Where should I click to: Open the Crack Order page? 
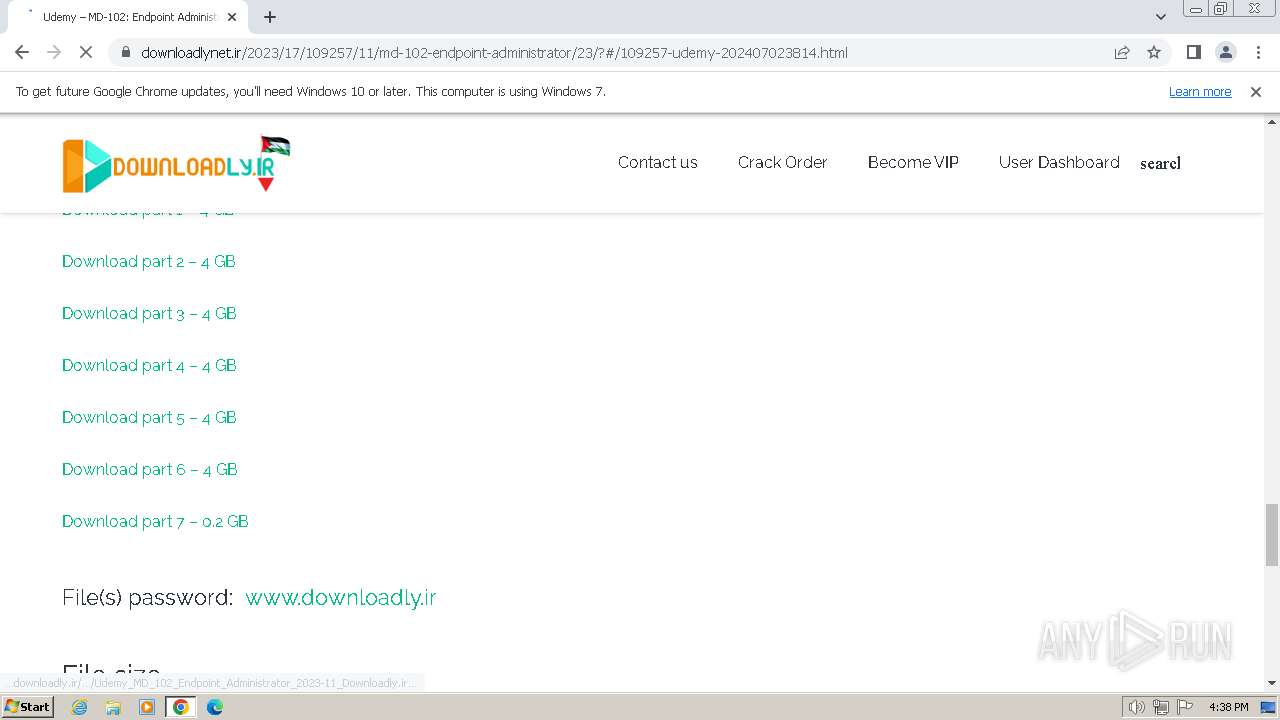click(x=782, y=162)
